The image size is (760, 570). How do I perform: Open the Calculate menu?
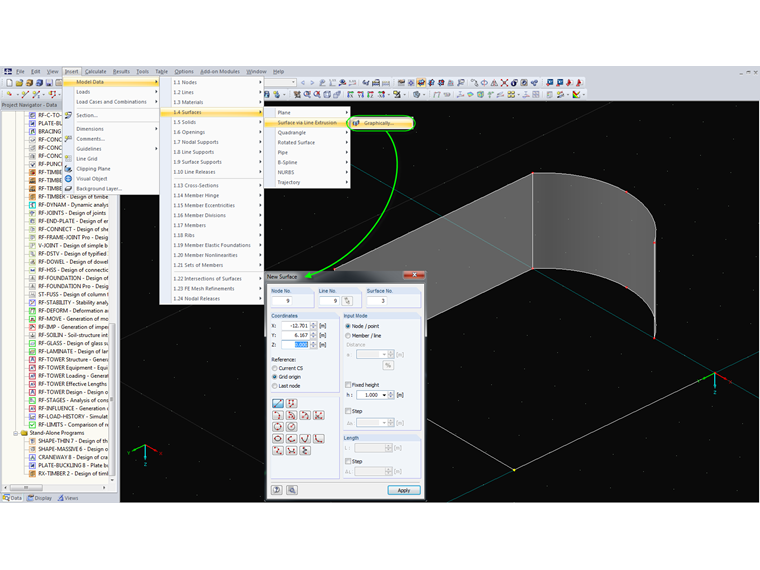[x=95, y=71]
